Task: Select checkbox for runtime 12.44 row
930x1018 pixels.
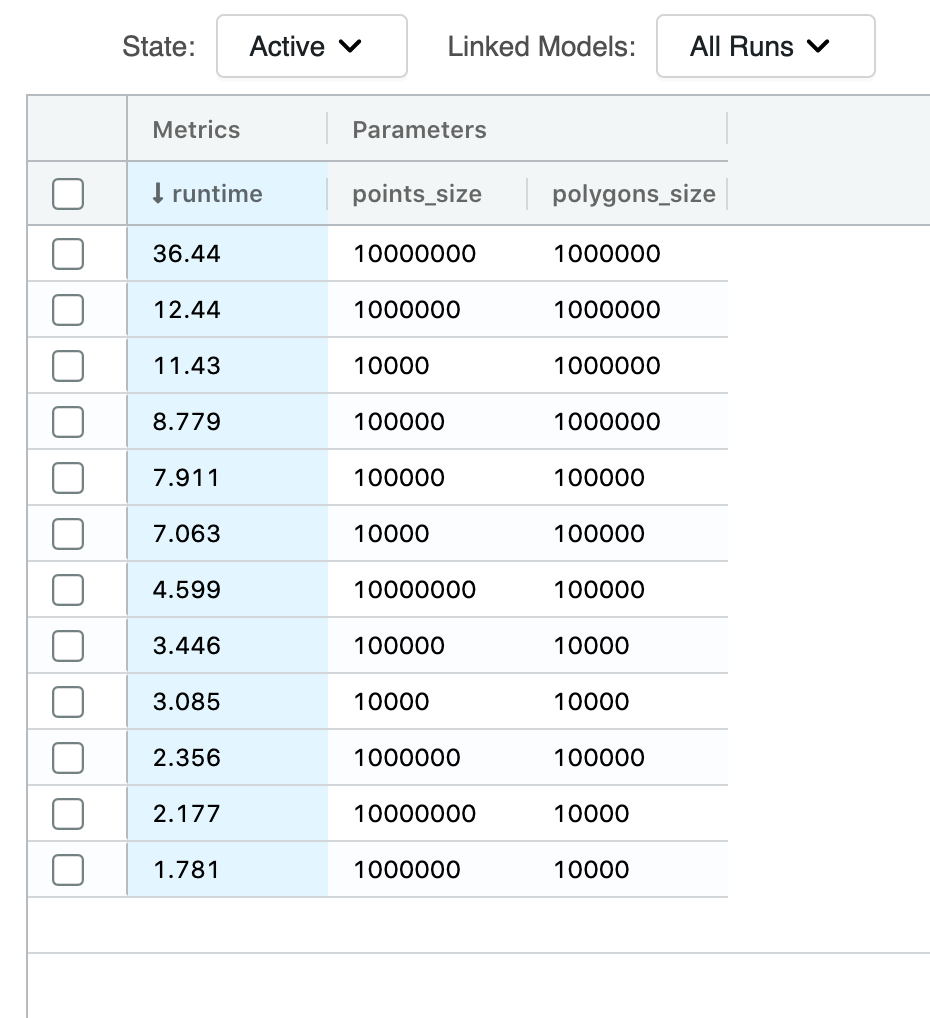Action: point(68,310)
